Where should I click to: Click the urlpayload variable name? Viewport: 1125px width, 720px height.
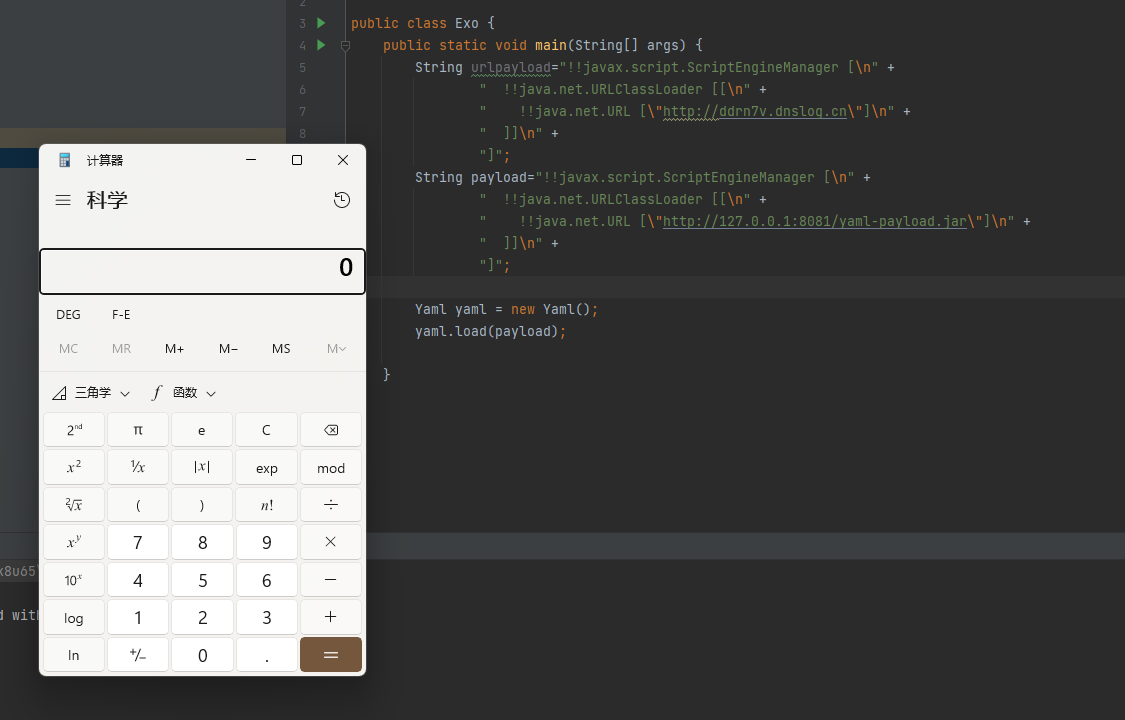coord(511,67)
